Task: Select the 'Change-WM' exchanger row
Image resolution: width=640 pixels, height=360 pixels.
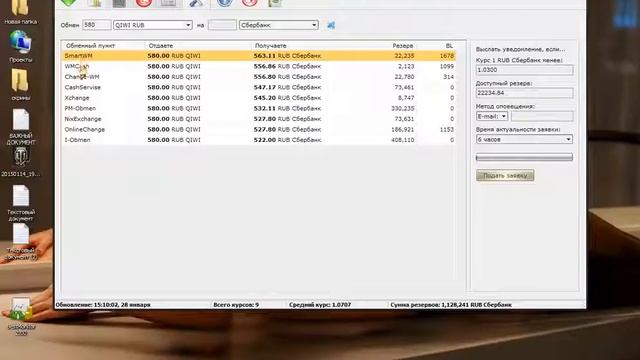Action: (259, 77)
